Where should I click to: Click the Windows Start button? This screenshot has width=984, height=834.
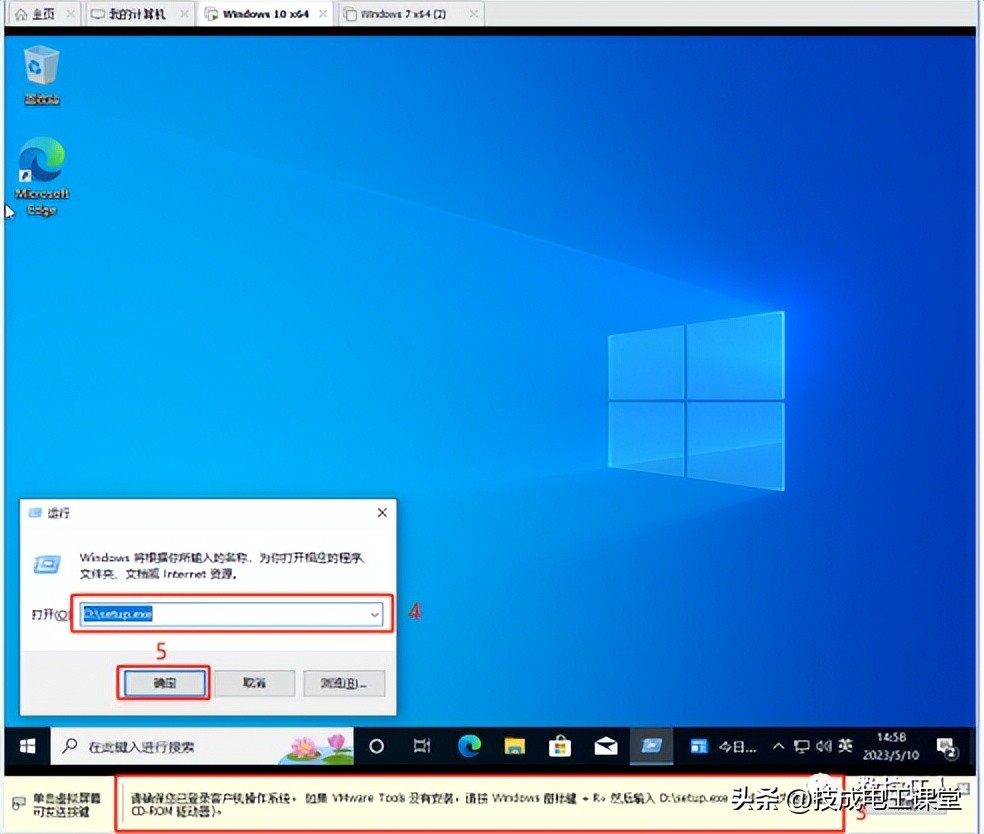pos(28,746)
